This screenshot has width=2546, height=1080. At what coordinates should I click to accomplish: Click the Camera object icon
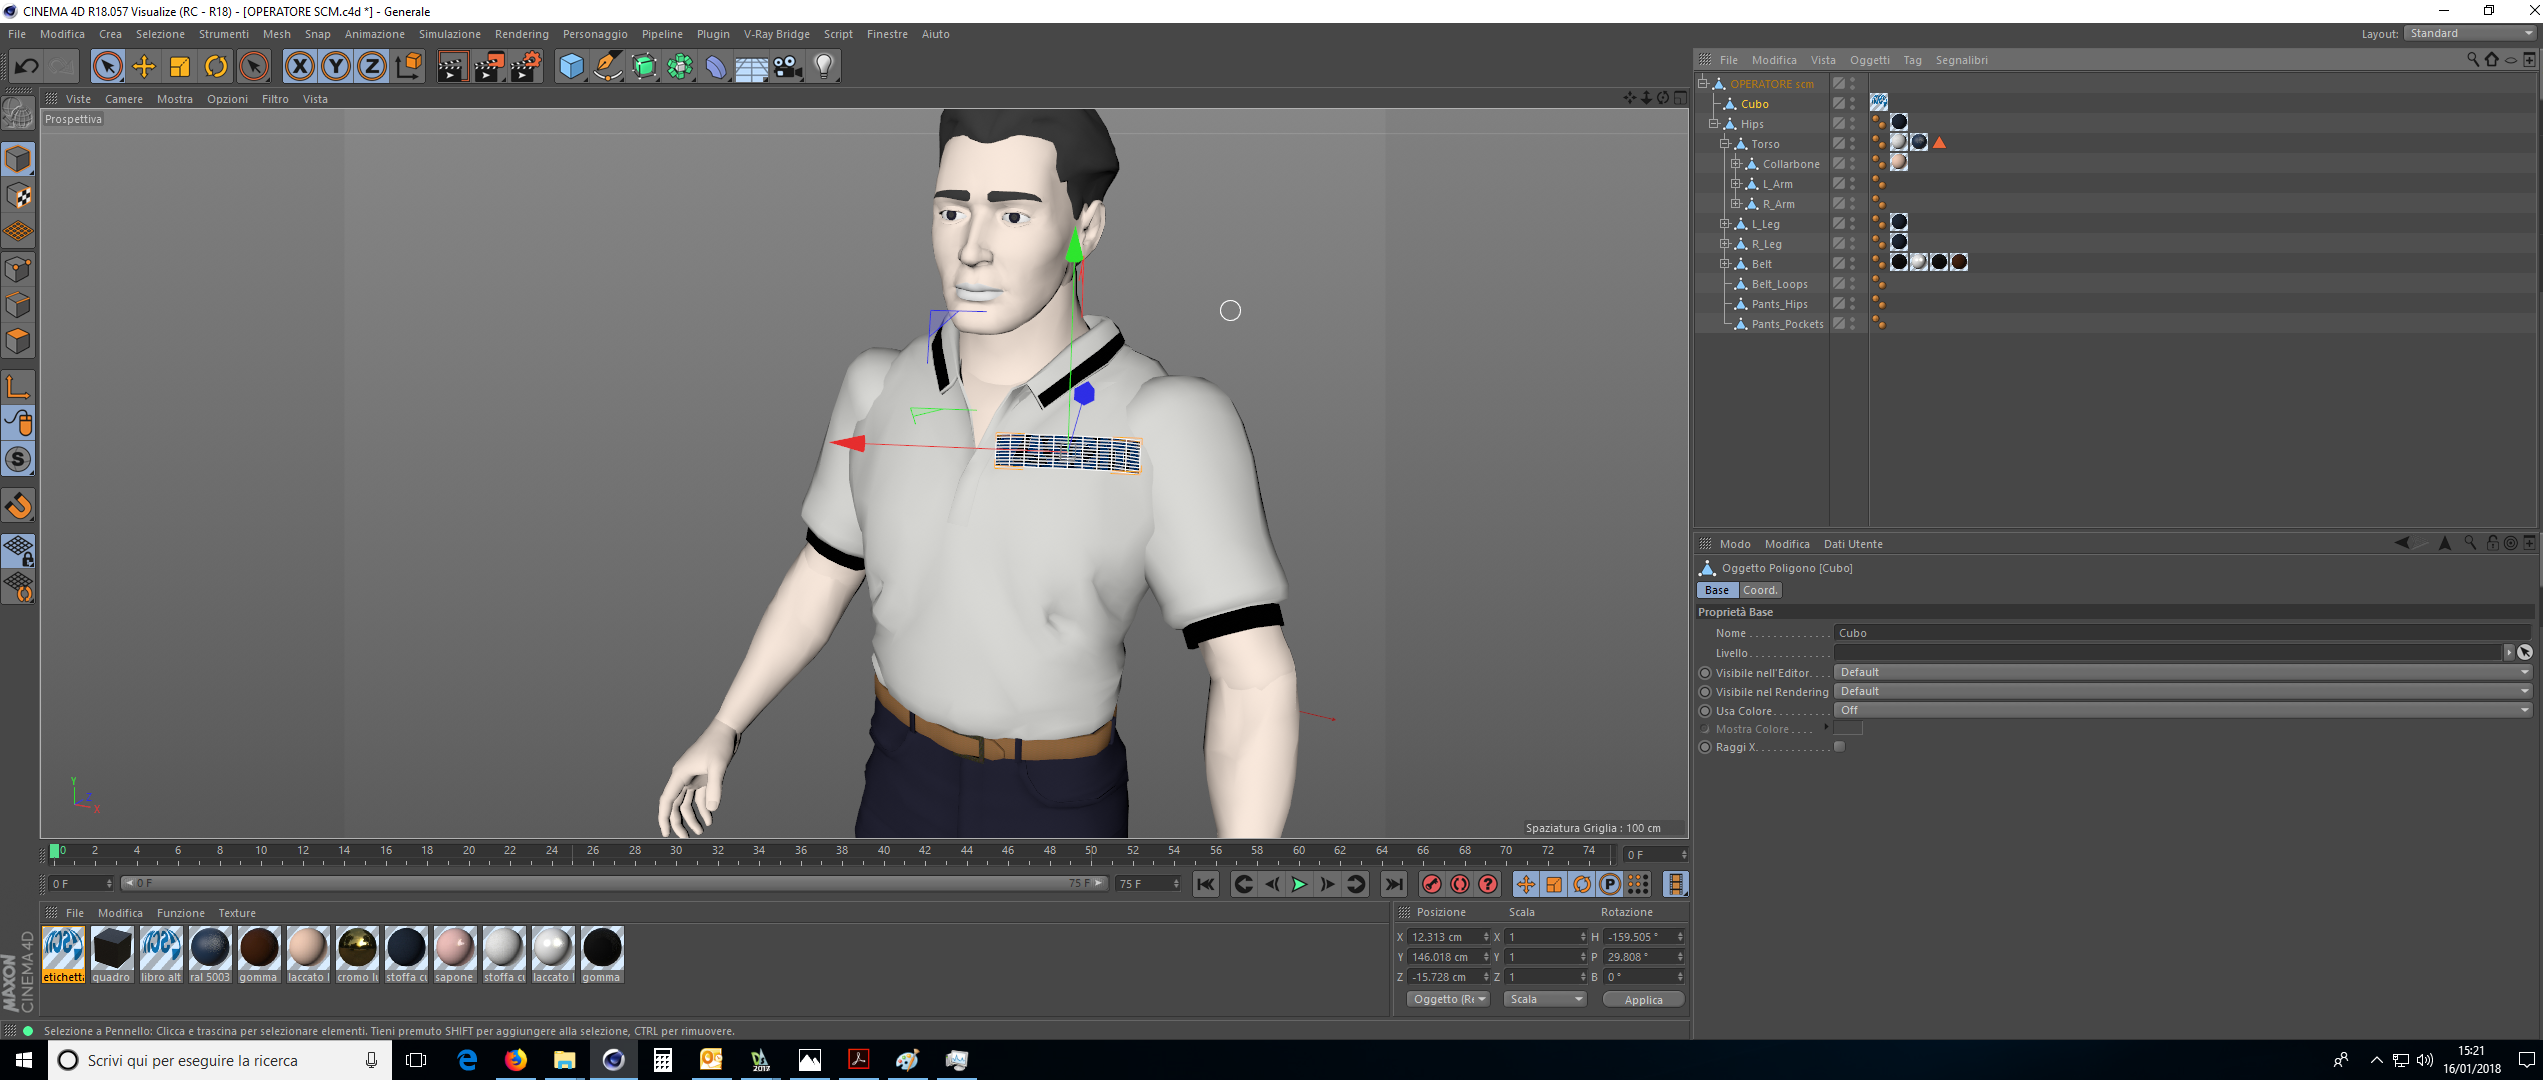click(788, 67)
